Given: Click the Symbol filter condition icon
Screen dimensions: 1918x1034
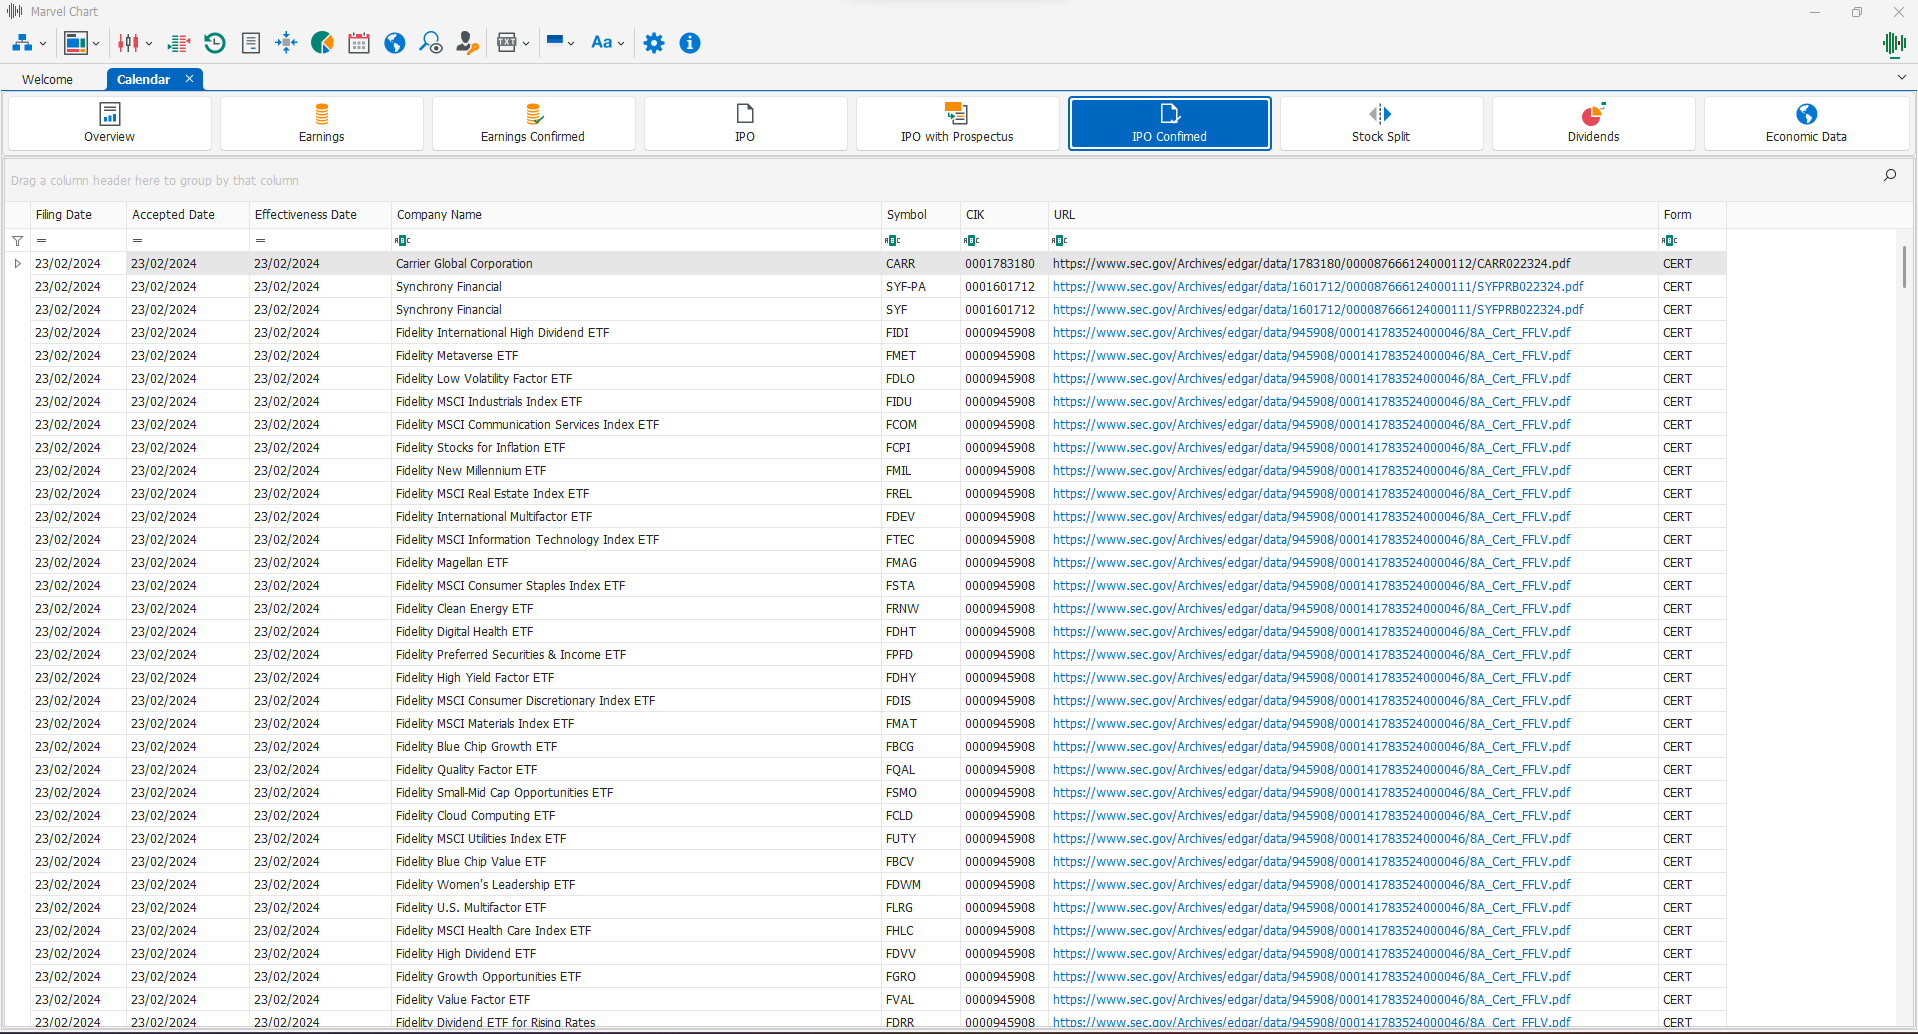Looking at the screenshot, I should [x=893, y=240].
